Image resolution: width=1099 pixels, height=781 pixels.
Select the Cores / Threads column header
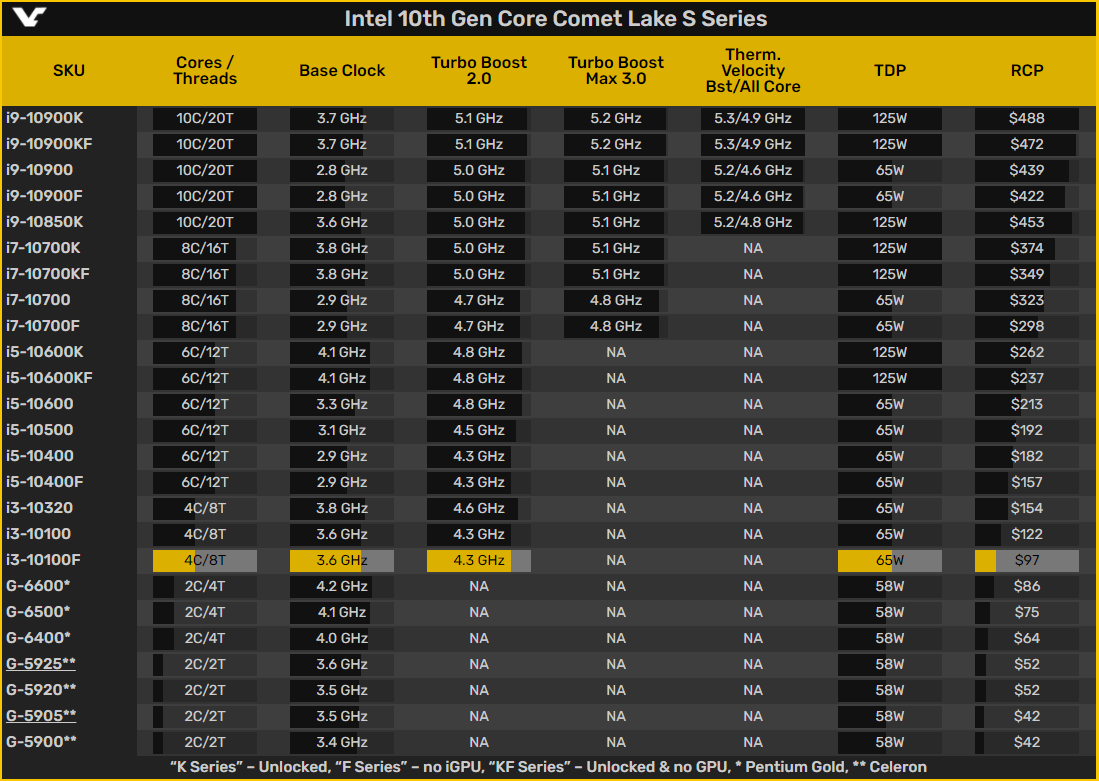(205, 70)
